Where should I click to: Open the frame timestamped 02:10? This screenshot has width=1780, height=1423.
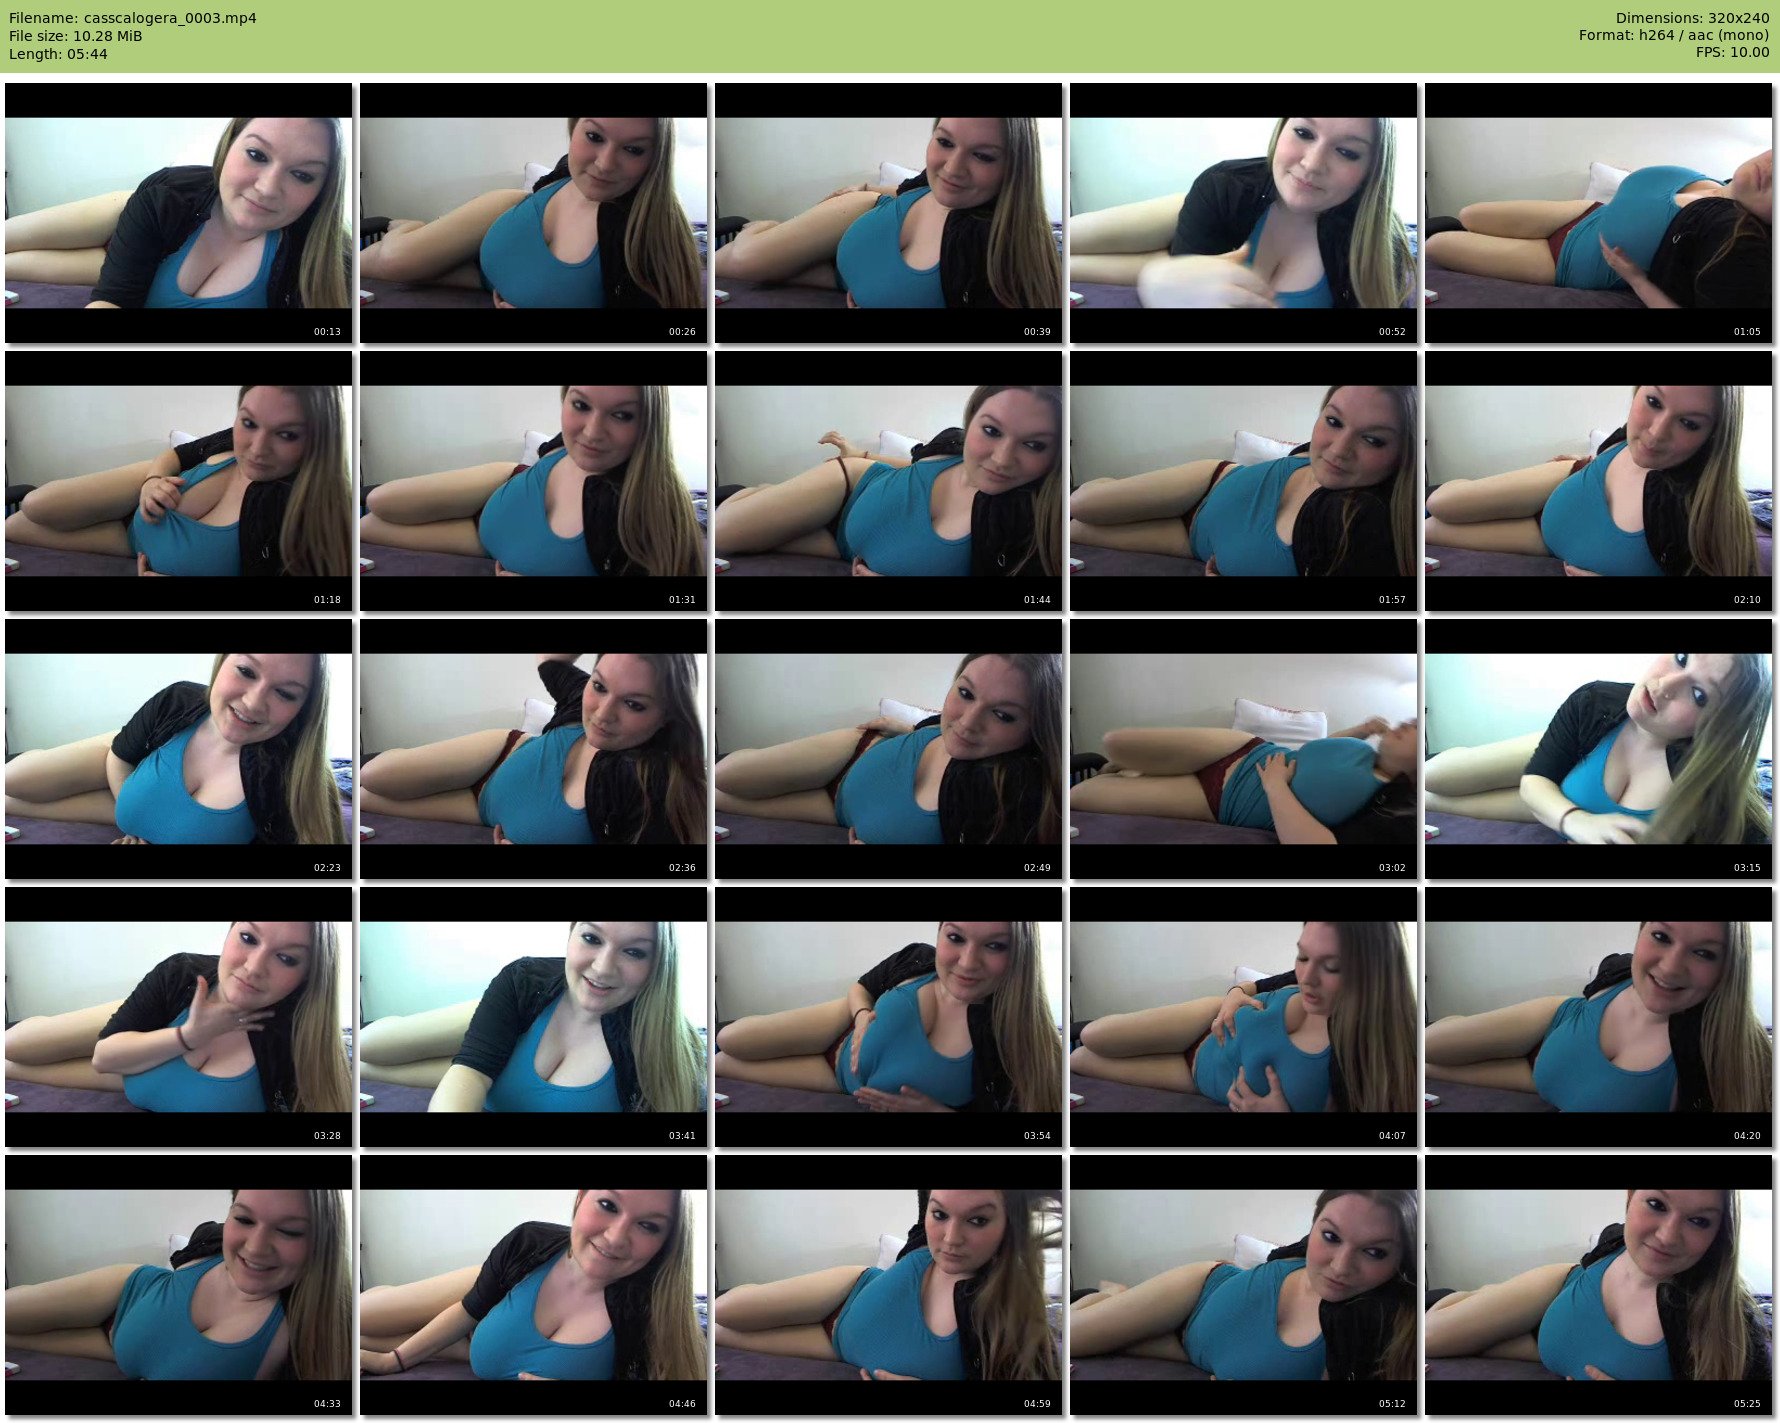[1599, 481]
